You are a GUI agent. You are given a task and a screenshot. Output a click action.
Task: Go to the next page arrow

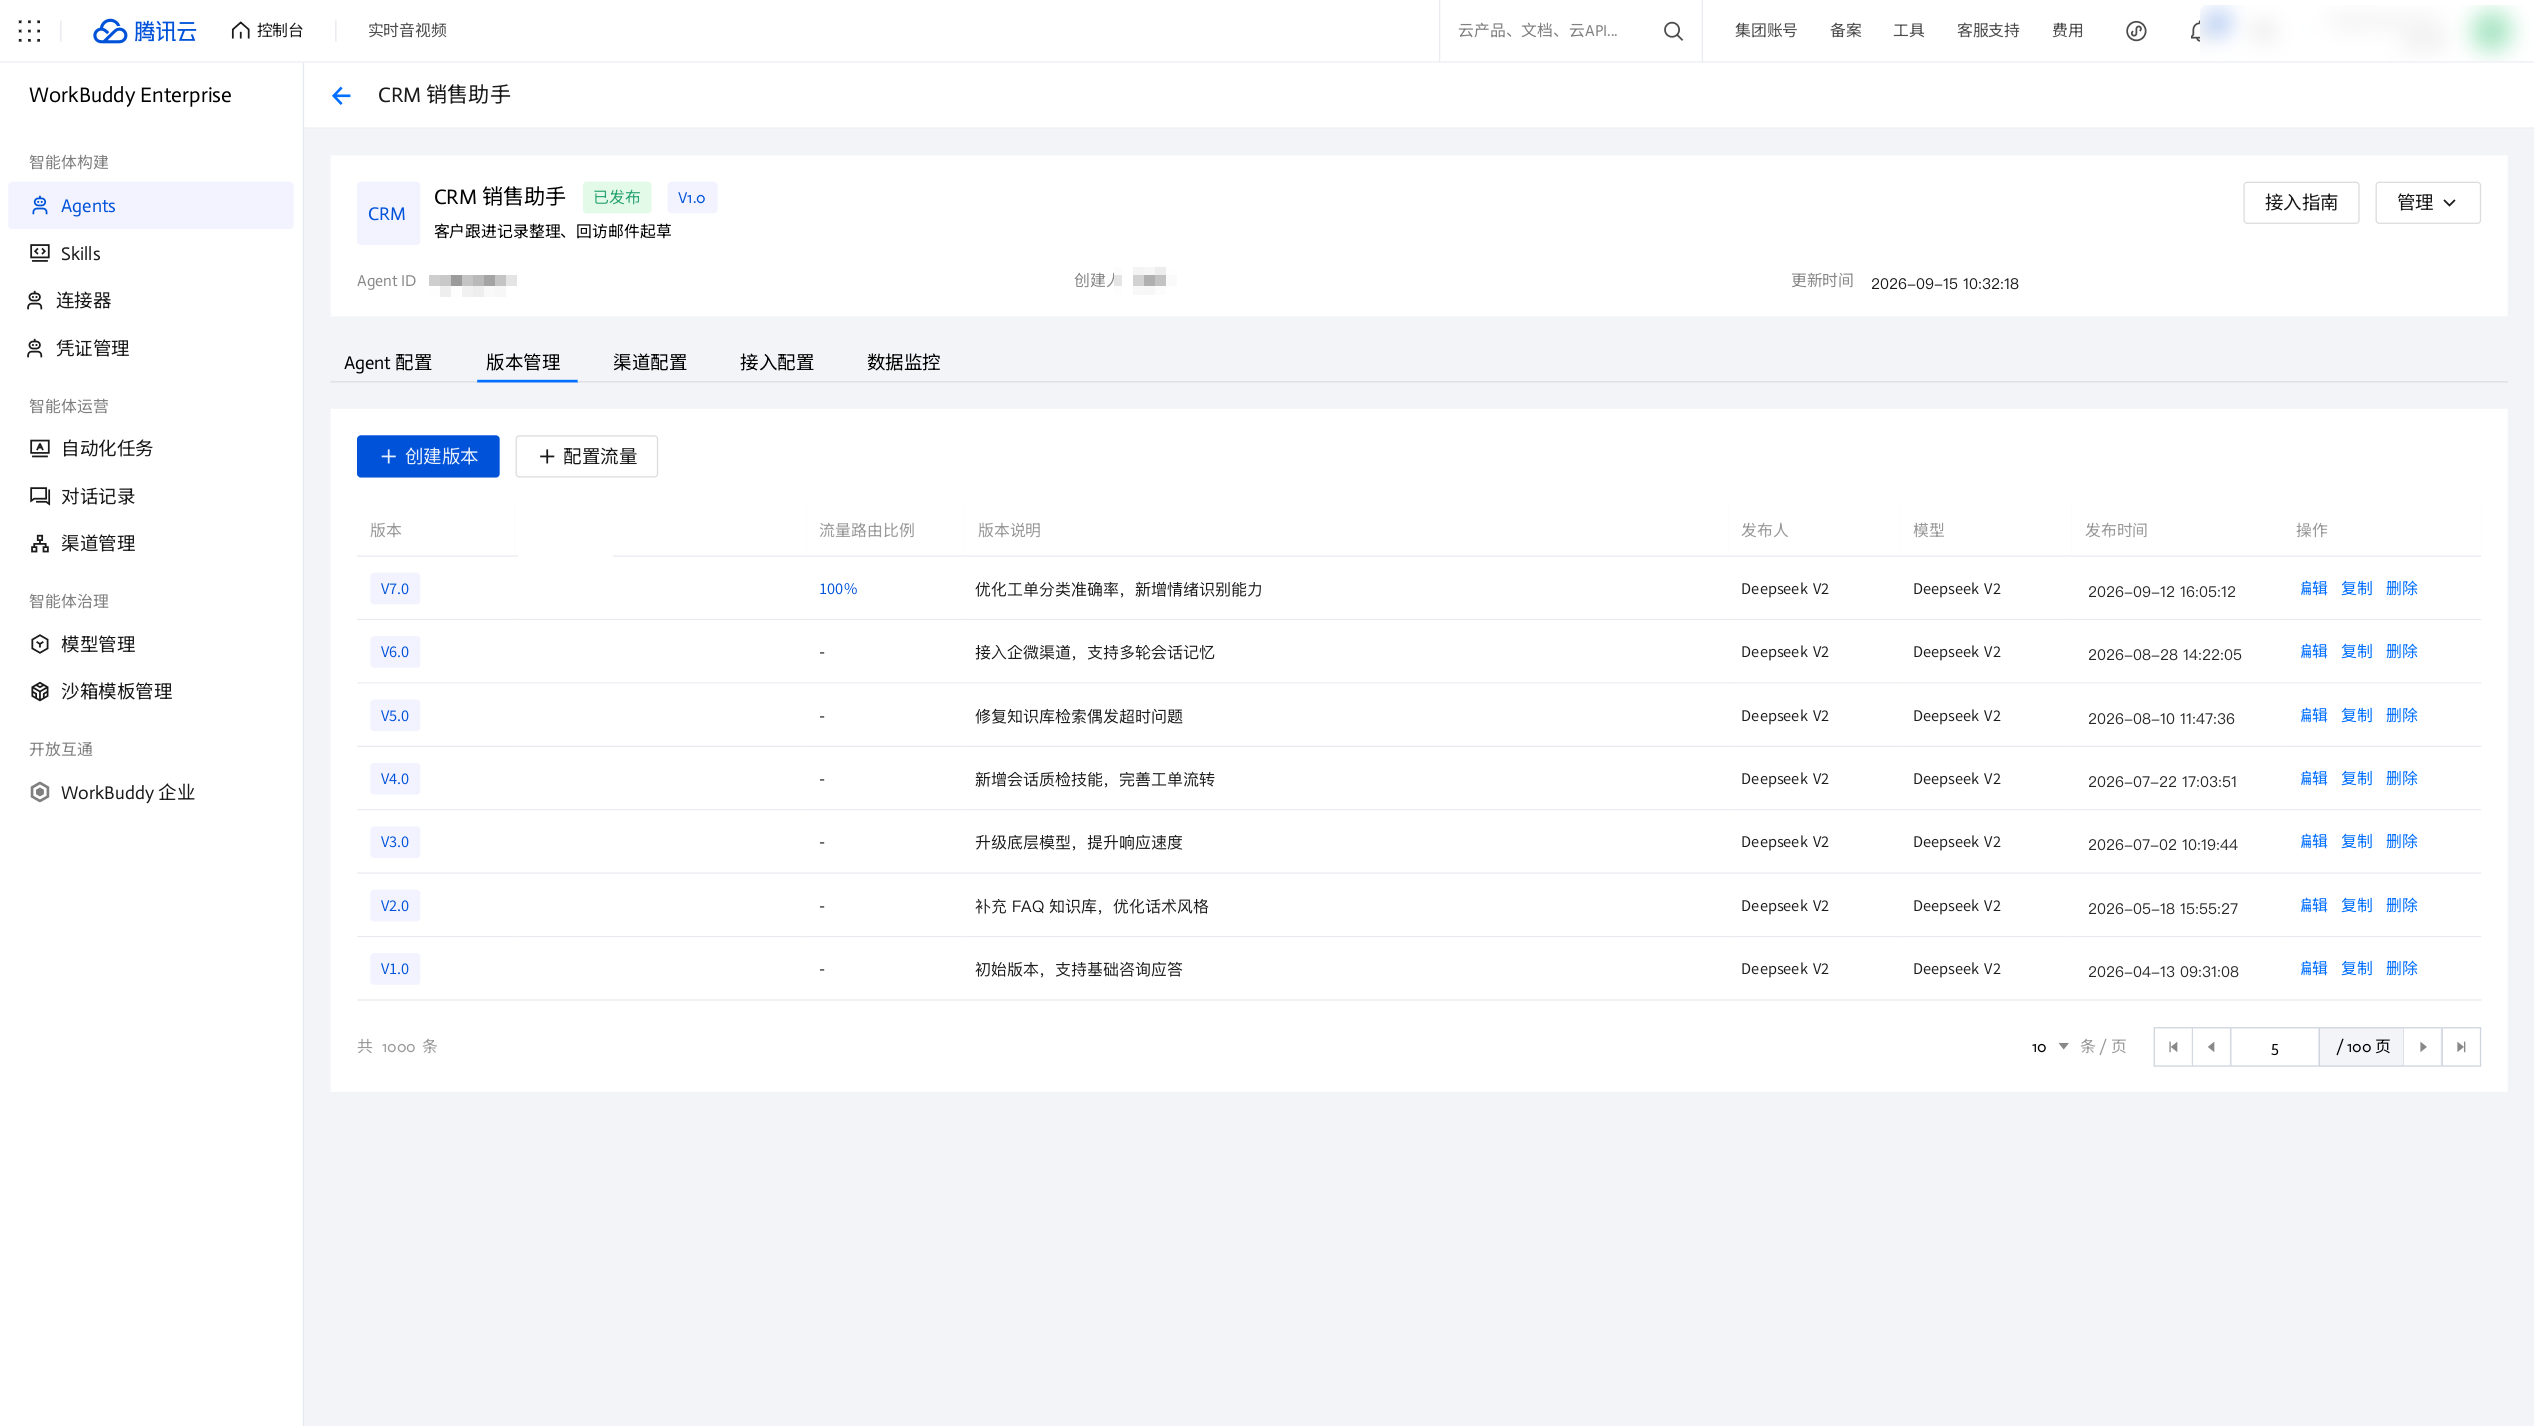coord(2423,1047)
